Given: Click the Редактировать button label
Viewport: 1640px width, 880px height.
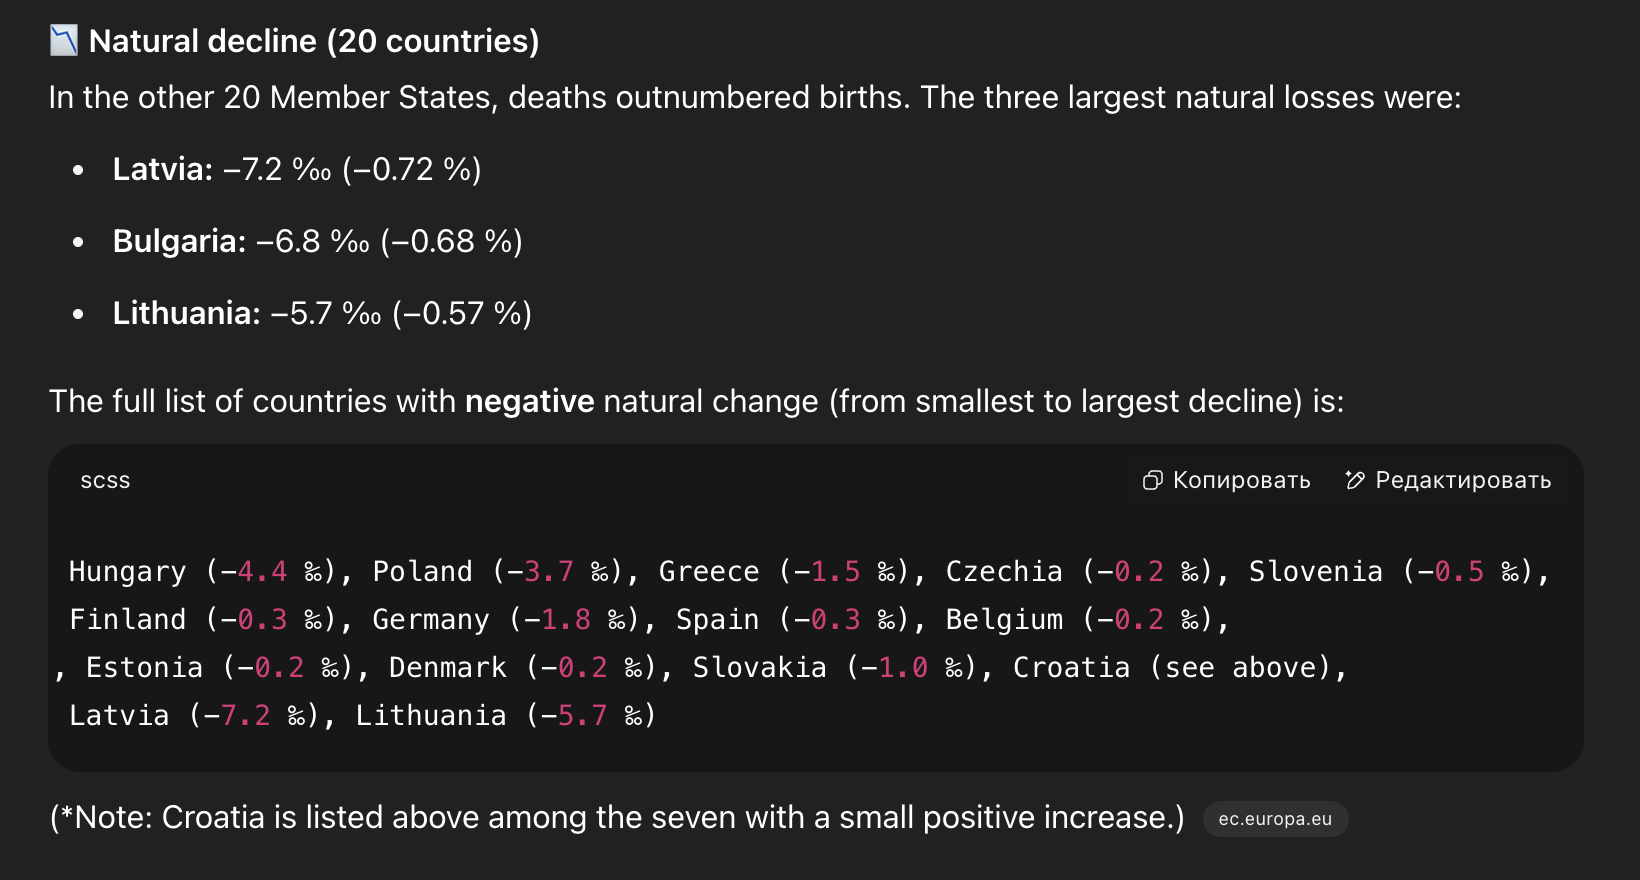Looking at the screenshot, I should 1463,481.
